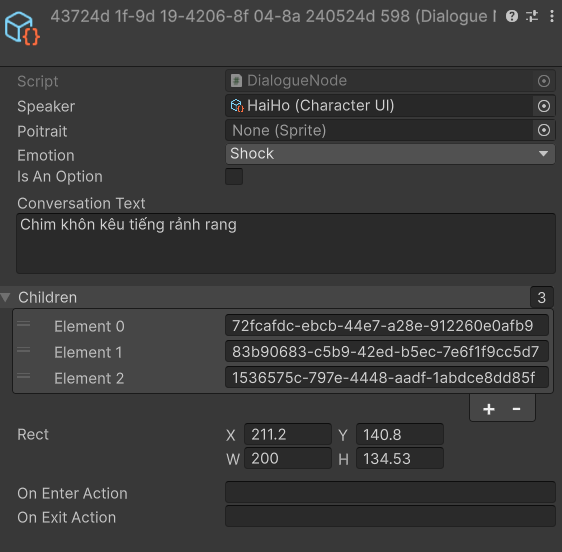
Task: Click the Conversation Text area
Action: point(286,244)
